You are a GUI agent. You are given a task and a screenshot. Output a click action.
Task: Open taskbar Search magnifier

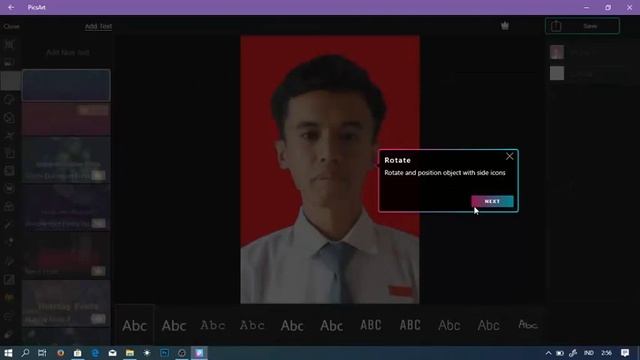point(25,353)
